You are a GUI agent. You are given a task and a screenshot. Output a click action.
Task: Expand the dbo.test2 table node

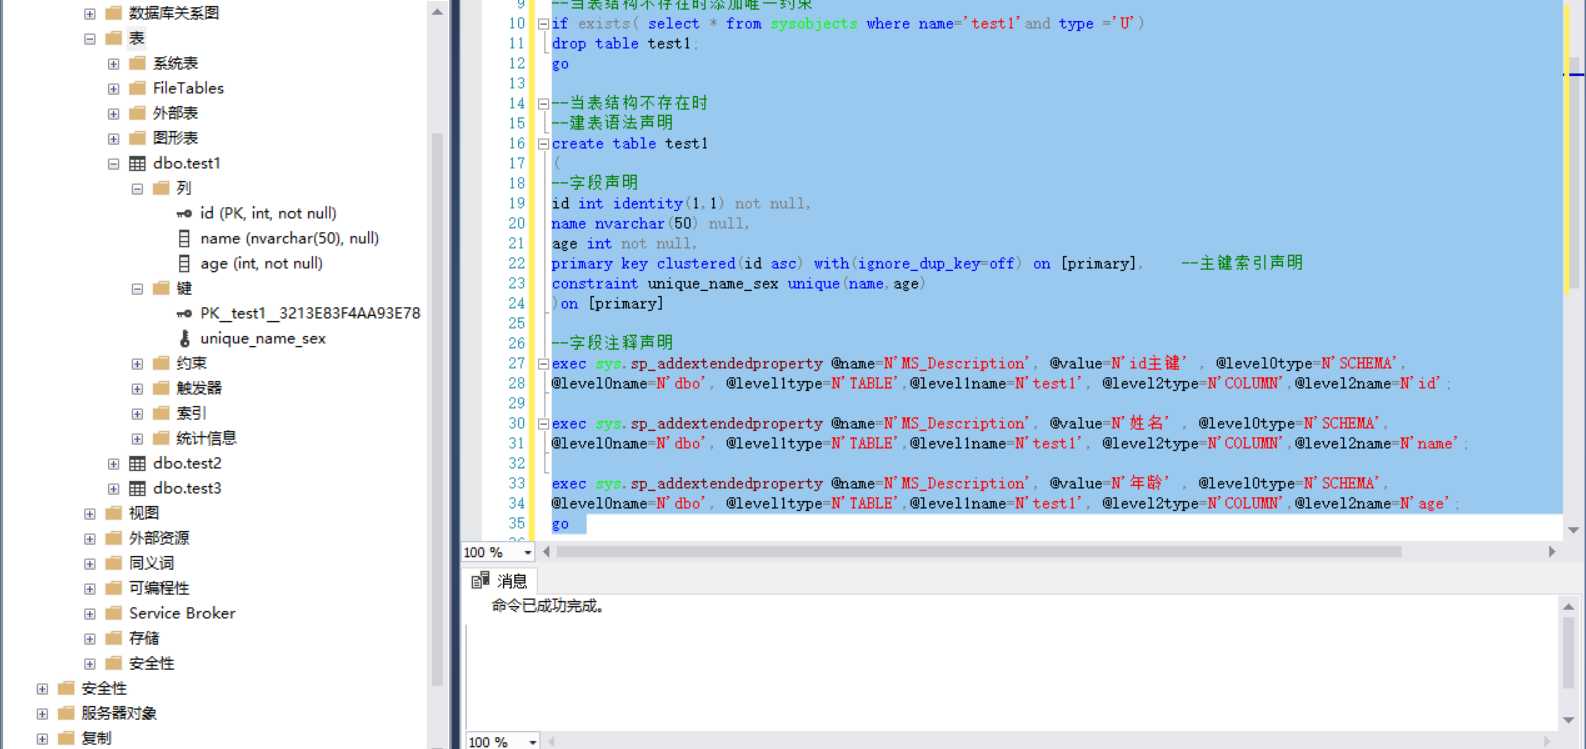[x=114, y=463]
